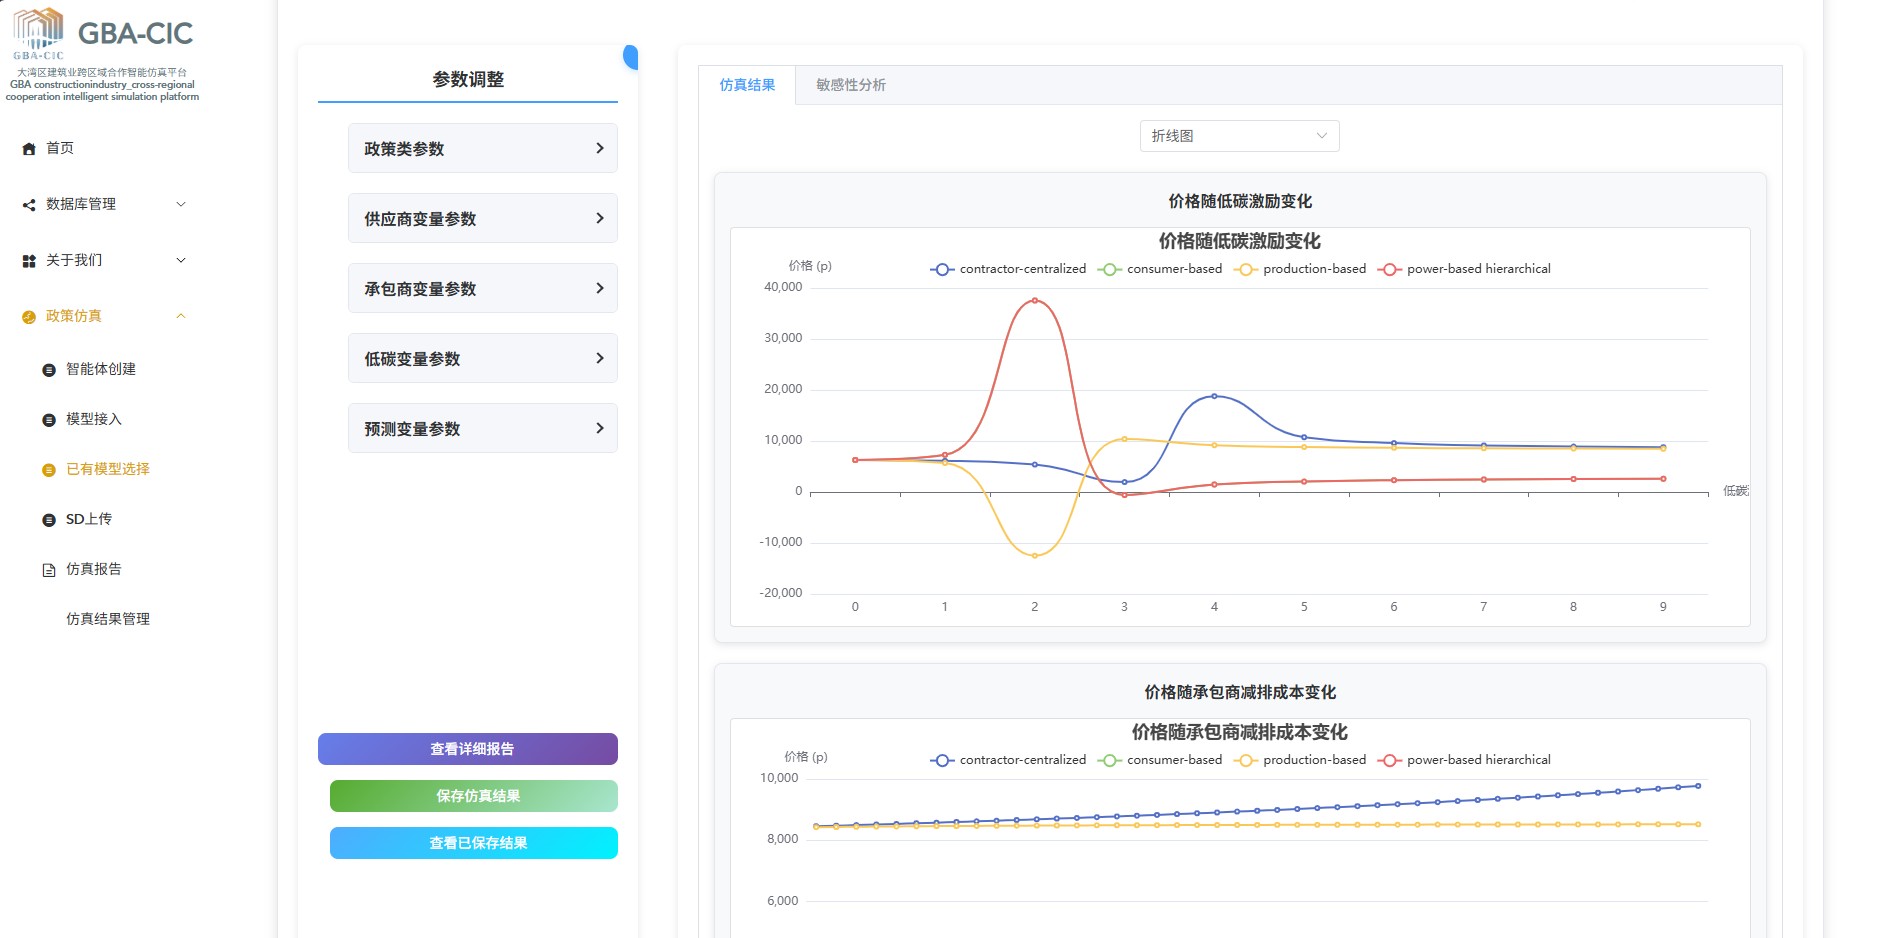1893x938 pixels.
Task: Open the 折线图 chart type dropdown
Action: click(1238, 136)
